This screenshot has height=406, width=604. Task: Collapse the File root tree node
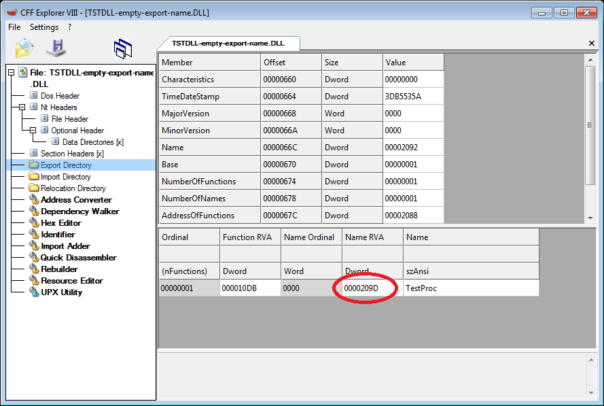[x=12, y=72]
